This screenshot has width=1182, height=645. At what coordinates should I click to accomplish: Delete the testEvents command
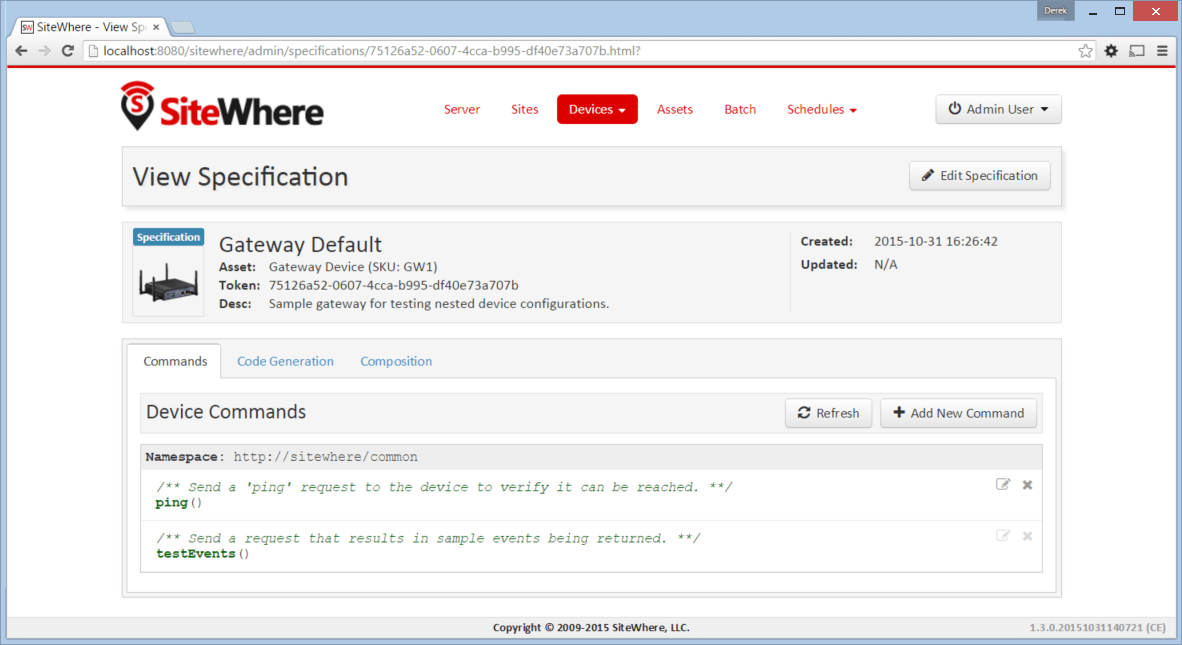pos(1027,536)
